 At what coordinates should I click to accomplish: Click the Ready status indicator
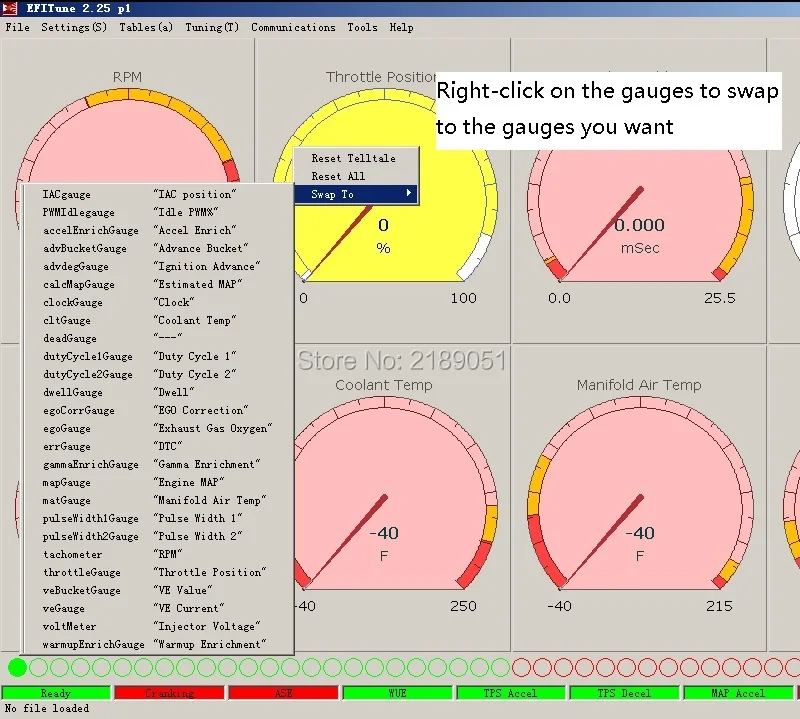coord(56,693)
